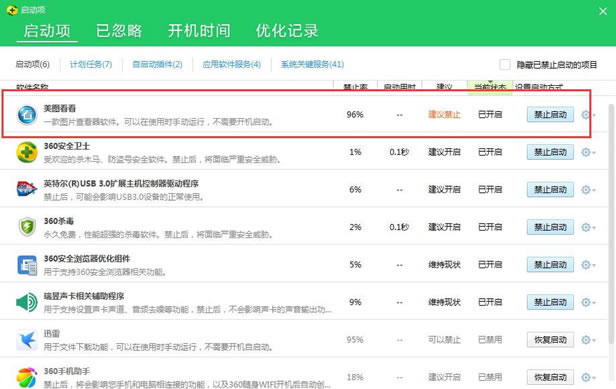Click the 美图看看 application icon
Screen dimensions: 616x389
[x=27, y=115]
